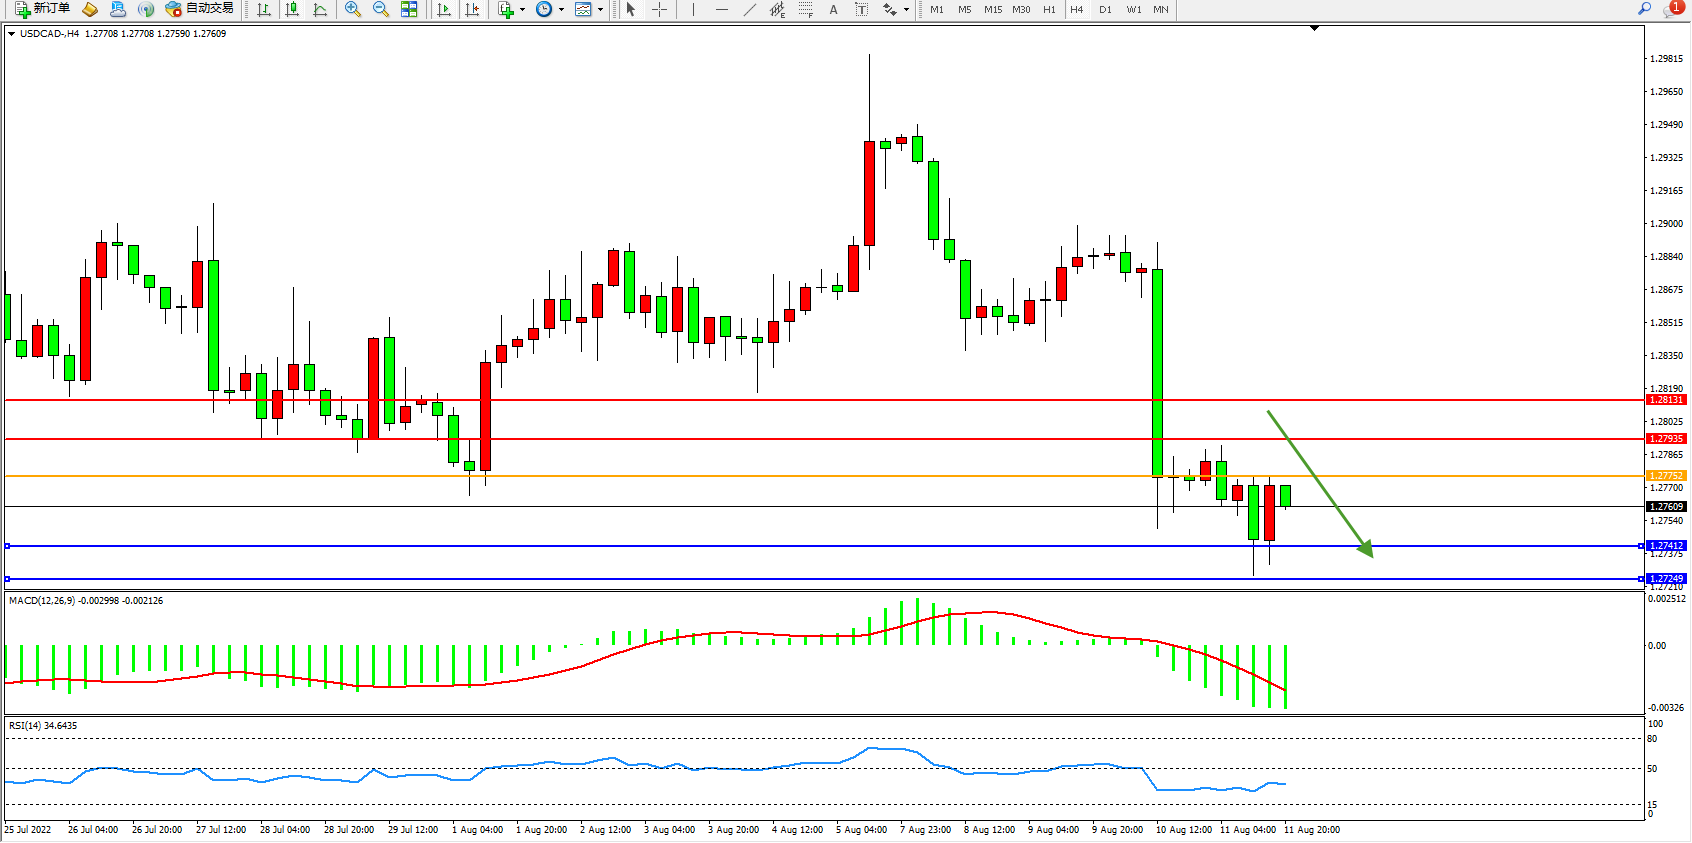Toggle the AutoTrading (自动交易) button

(x=199, y=9)
